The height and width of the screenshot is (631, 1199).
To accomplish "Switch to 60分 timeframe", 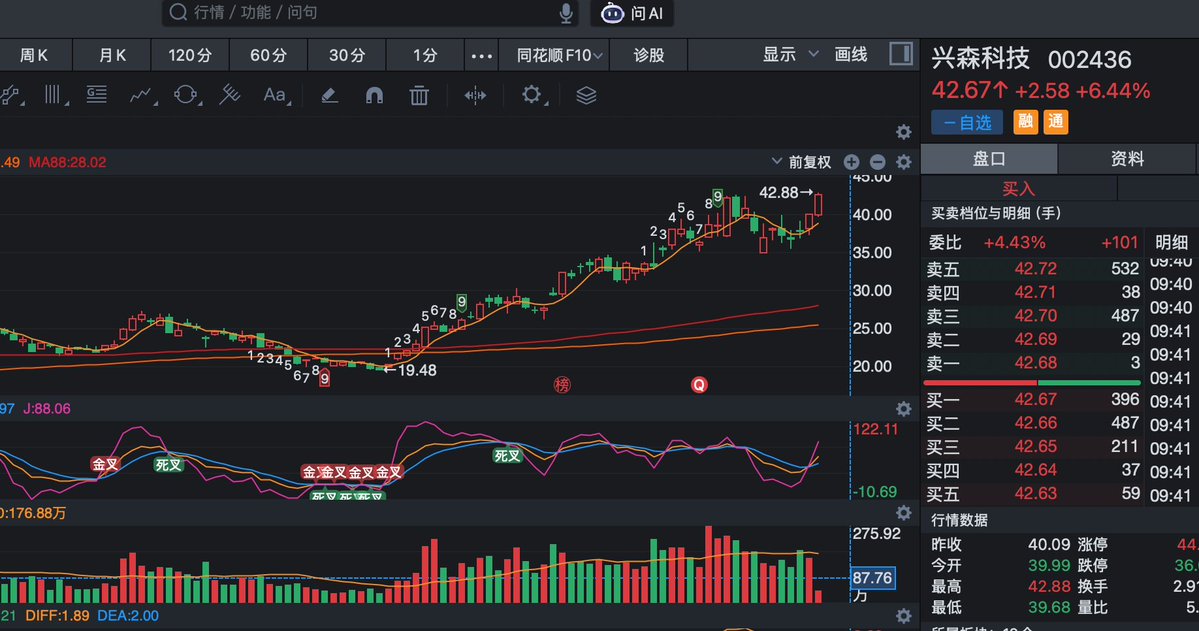I will tap(268, 55).
